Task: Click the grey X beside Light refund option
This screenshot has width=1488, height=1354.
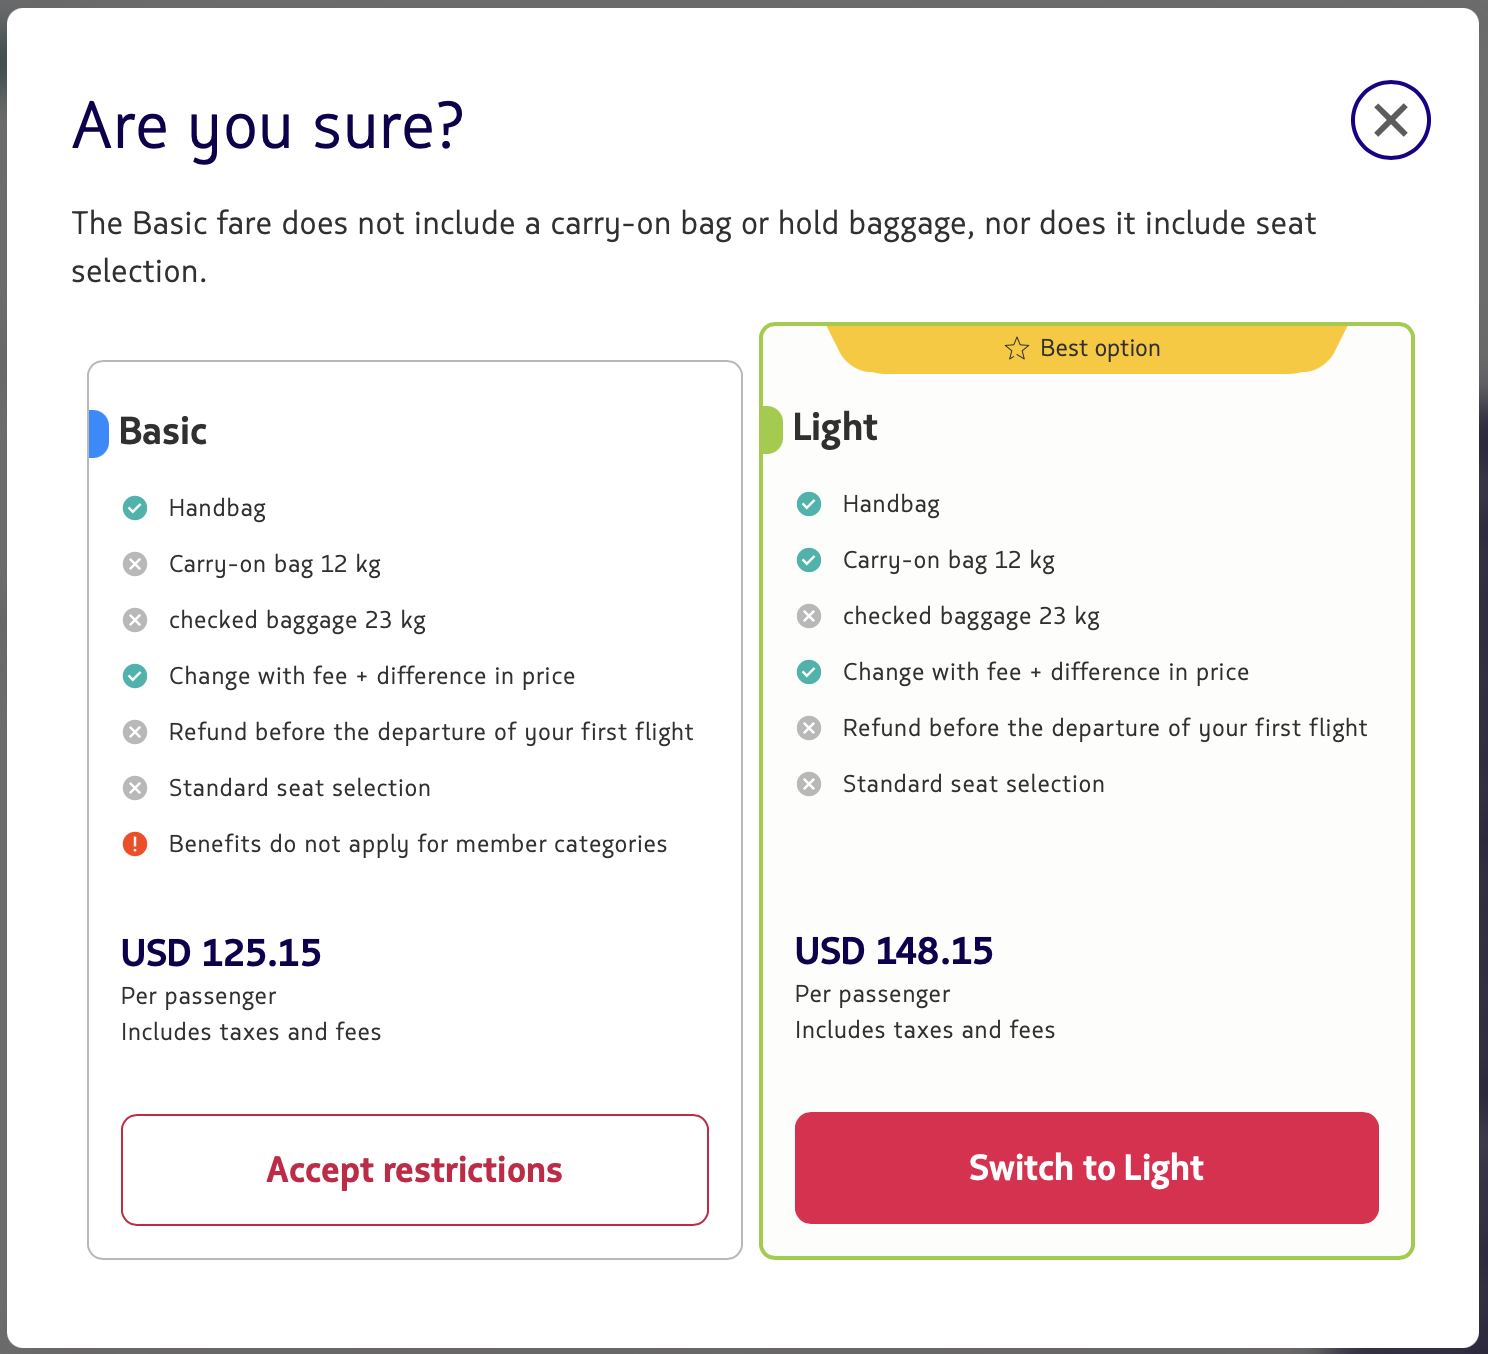Action: point(809,728)
